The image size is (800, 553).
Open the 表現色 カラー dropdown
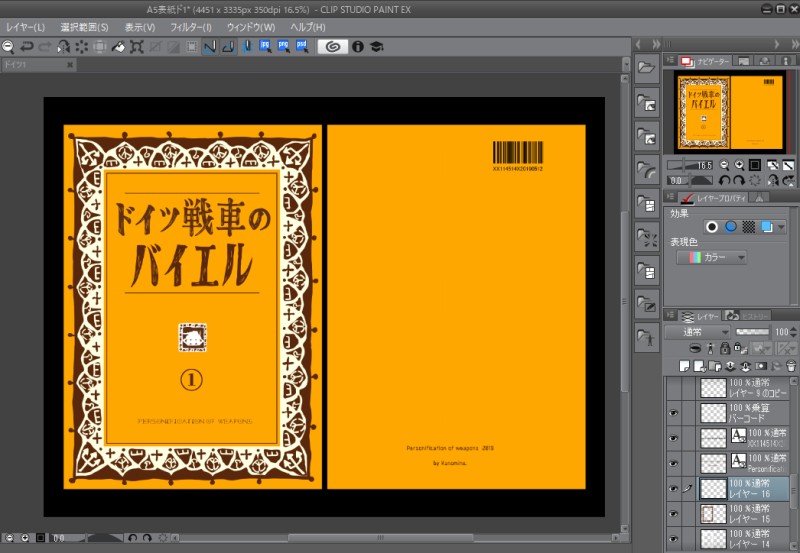tap(712, 258)
